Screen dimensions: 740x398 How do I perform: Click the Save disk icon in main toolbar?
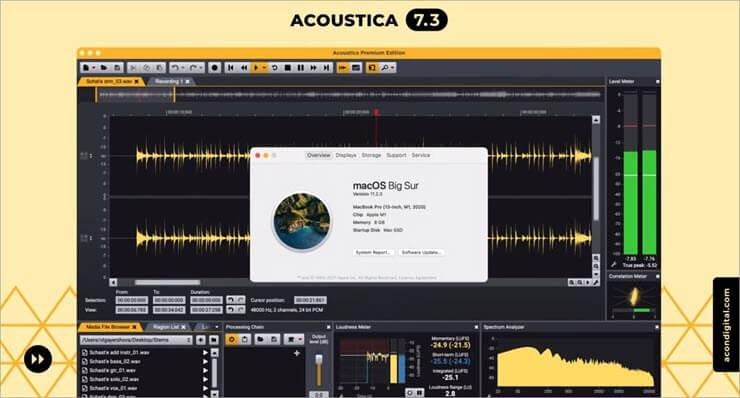click(117, 68)
